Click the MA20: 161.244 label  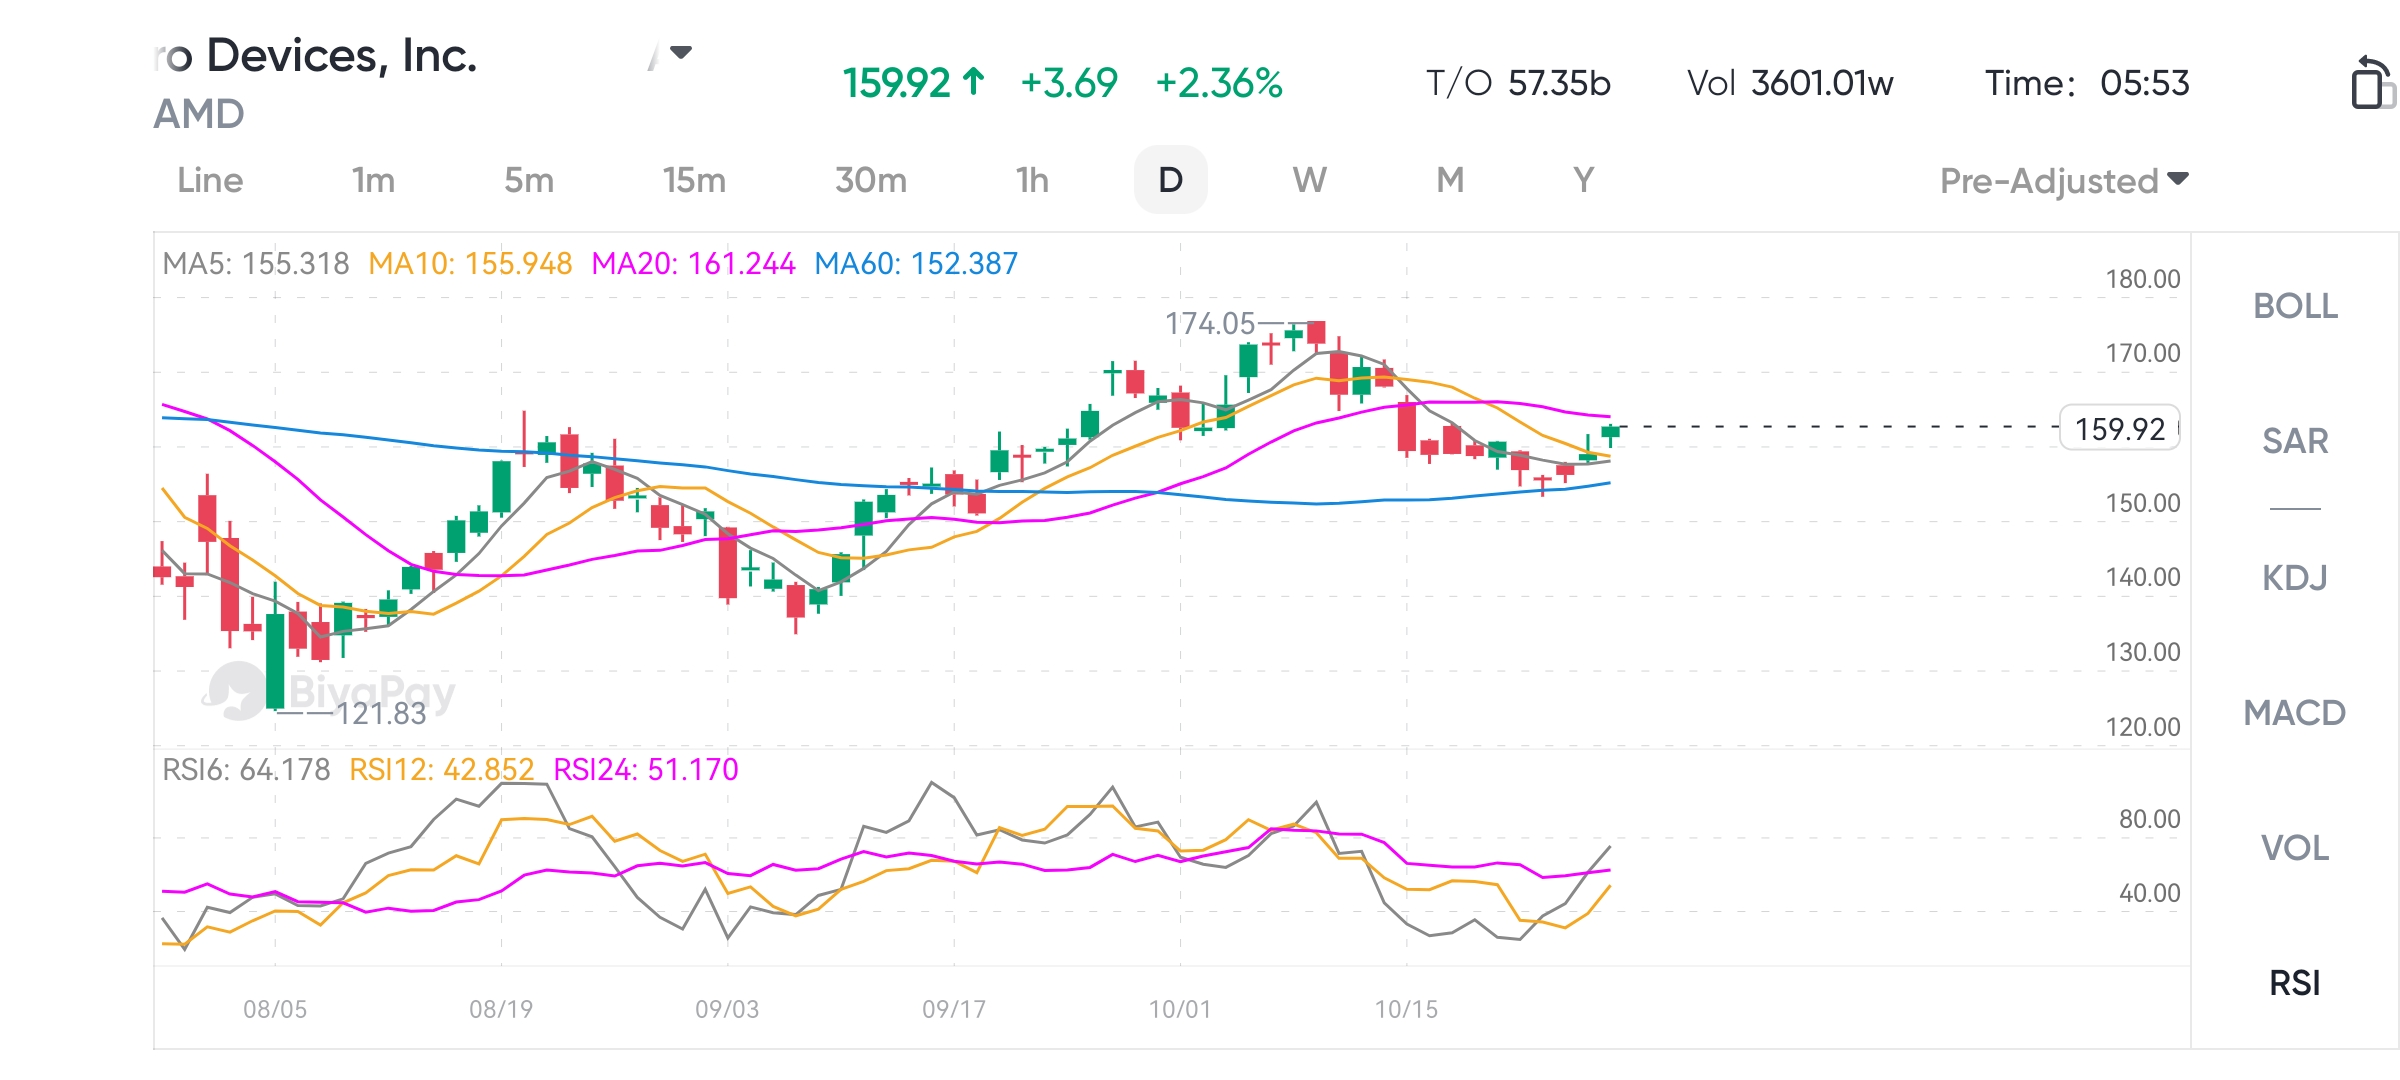click(693, 264)
